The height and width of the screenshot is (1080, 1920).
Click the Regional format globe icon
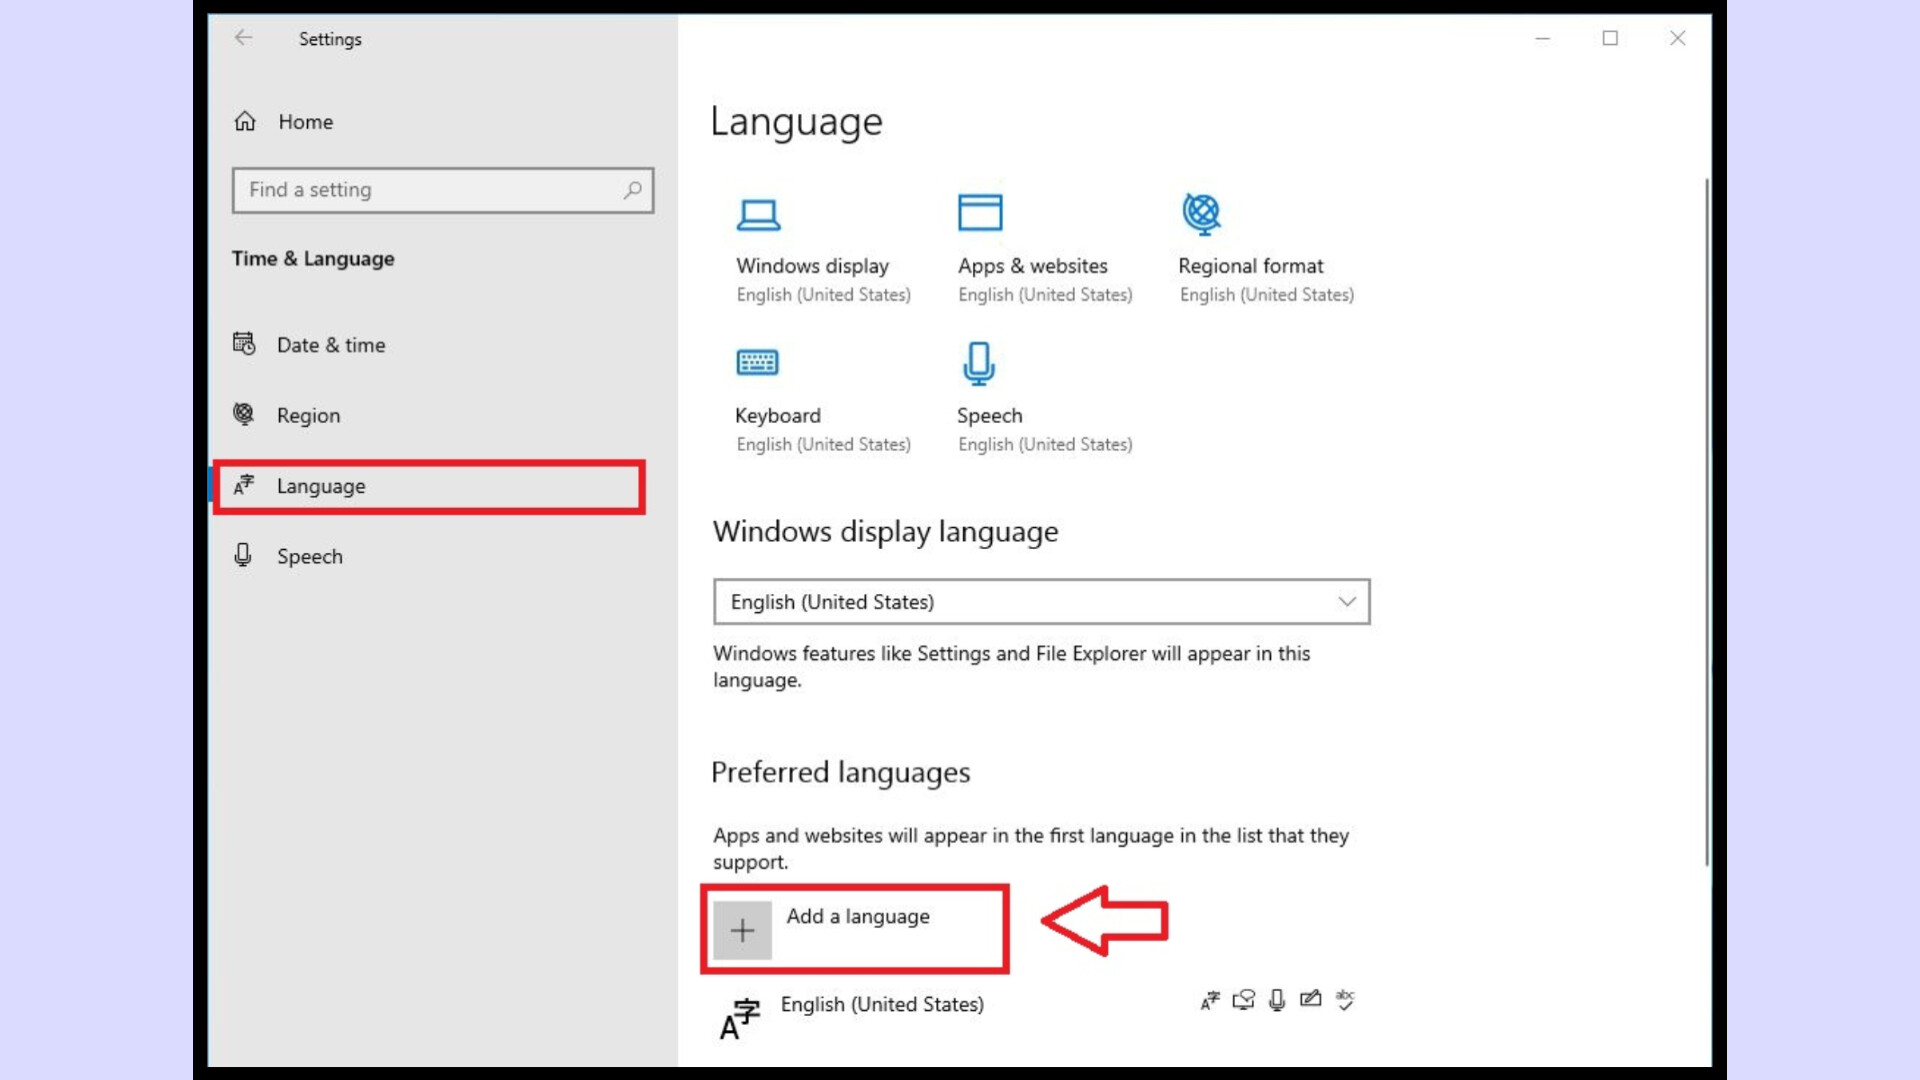click(x=1201, y=213)
